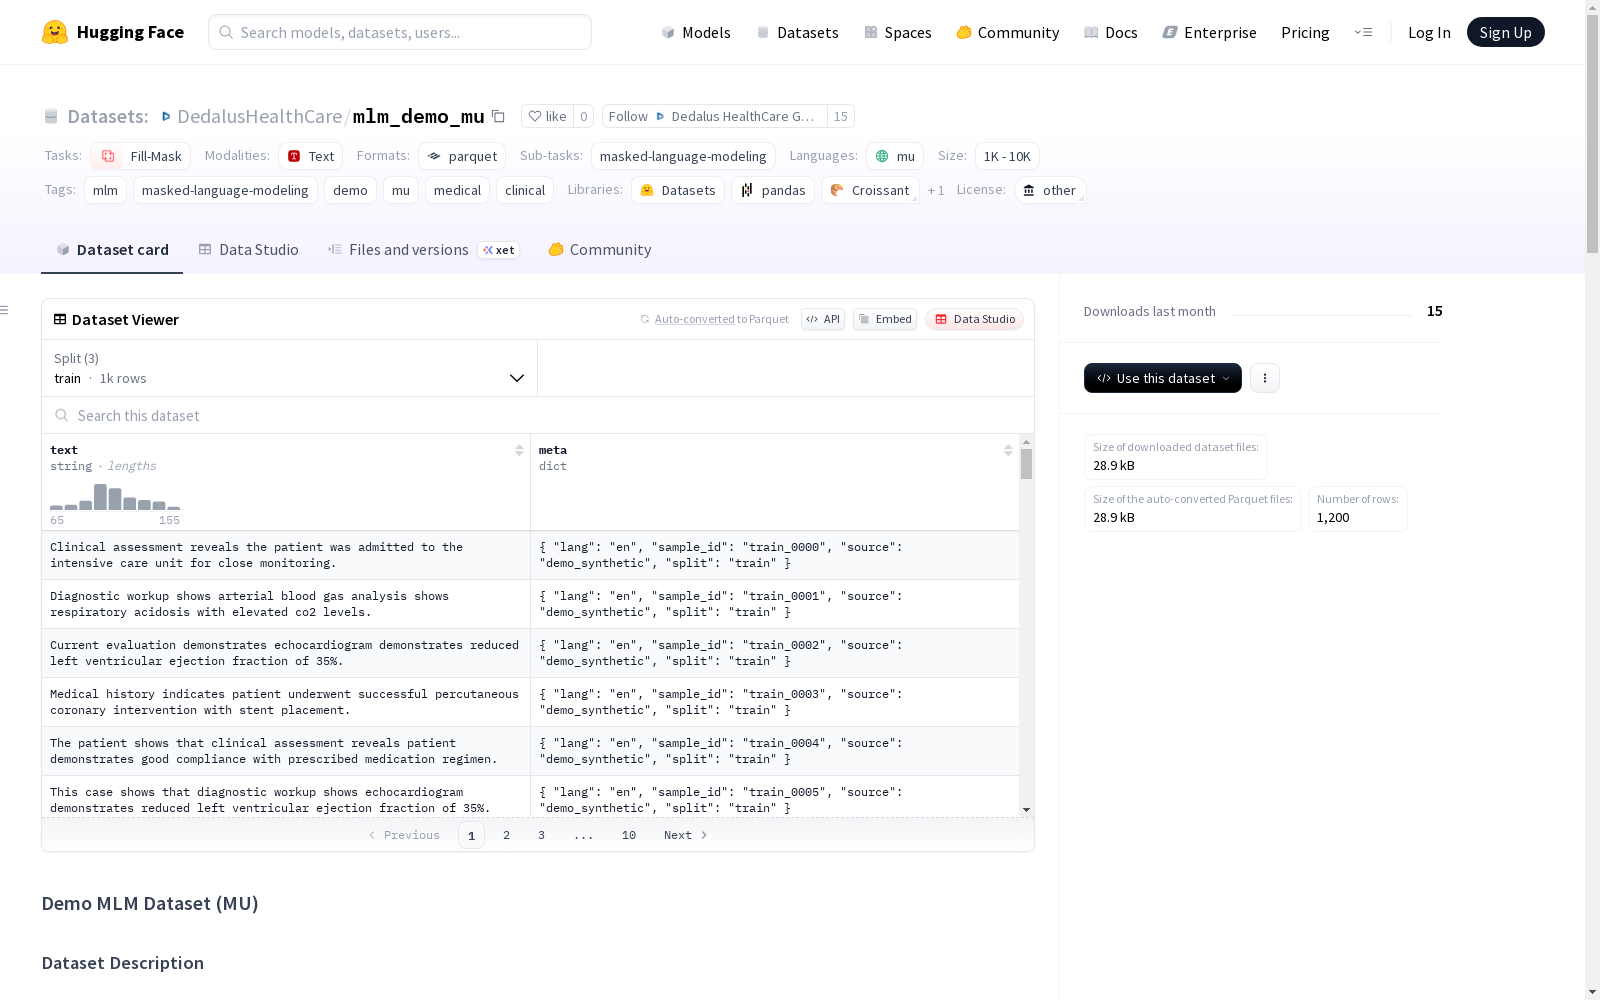
Task: Click the Auto-converted to Parquet link
Action: point(721,319)
